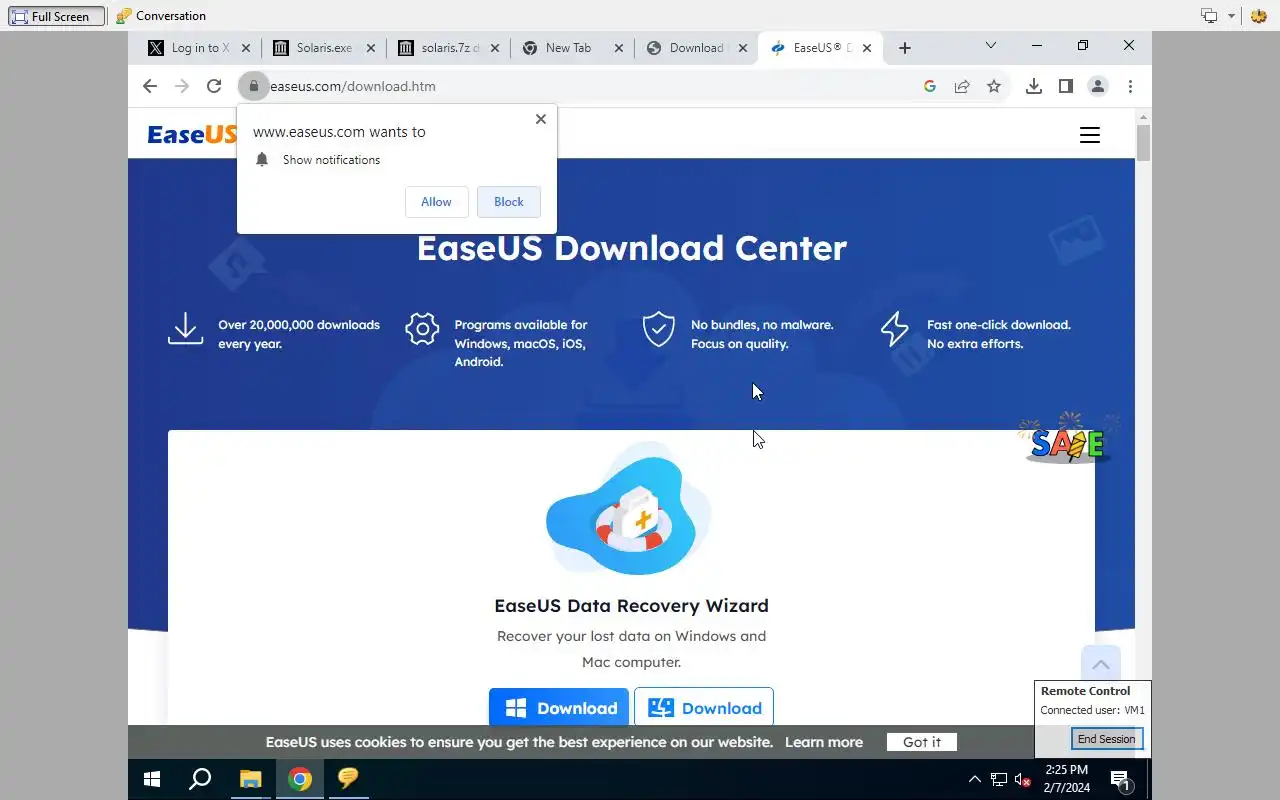Viewport: 1280px width, 800px height.
Task: Open the tab search dropdown
Action: click(991, 45)
